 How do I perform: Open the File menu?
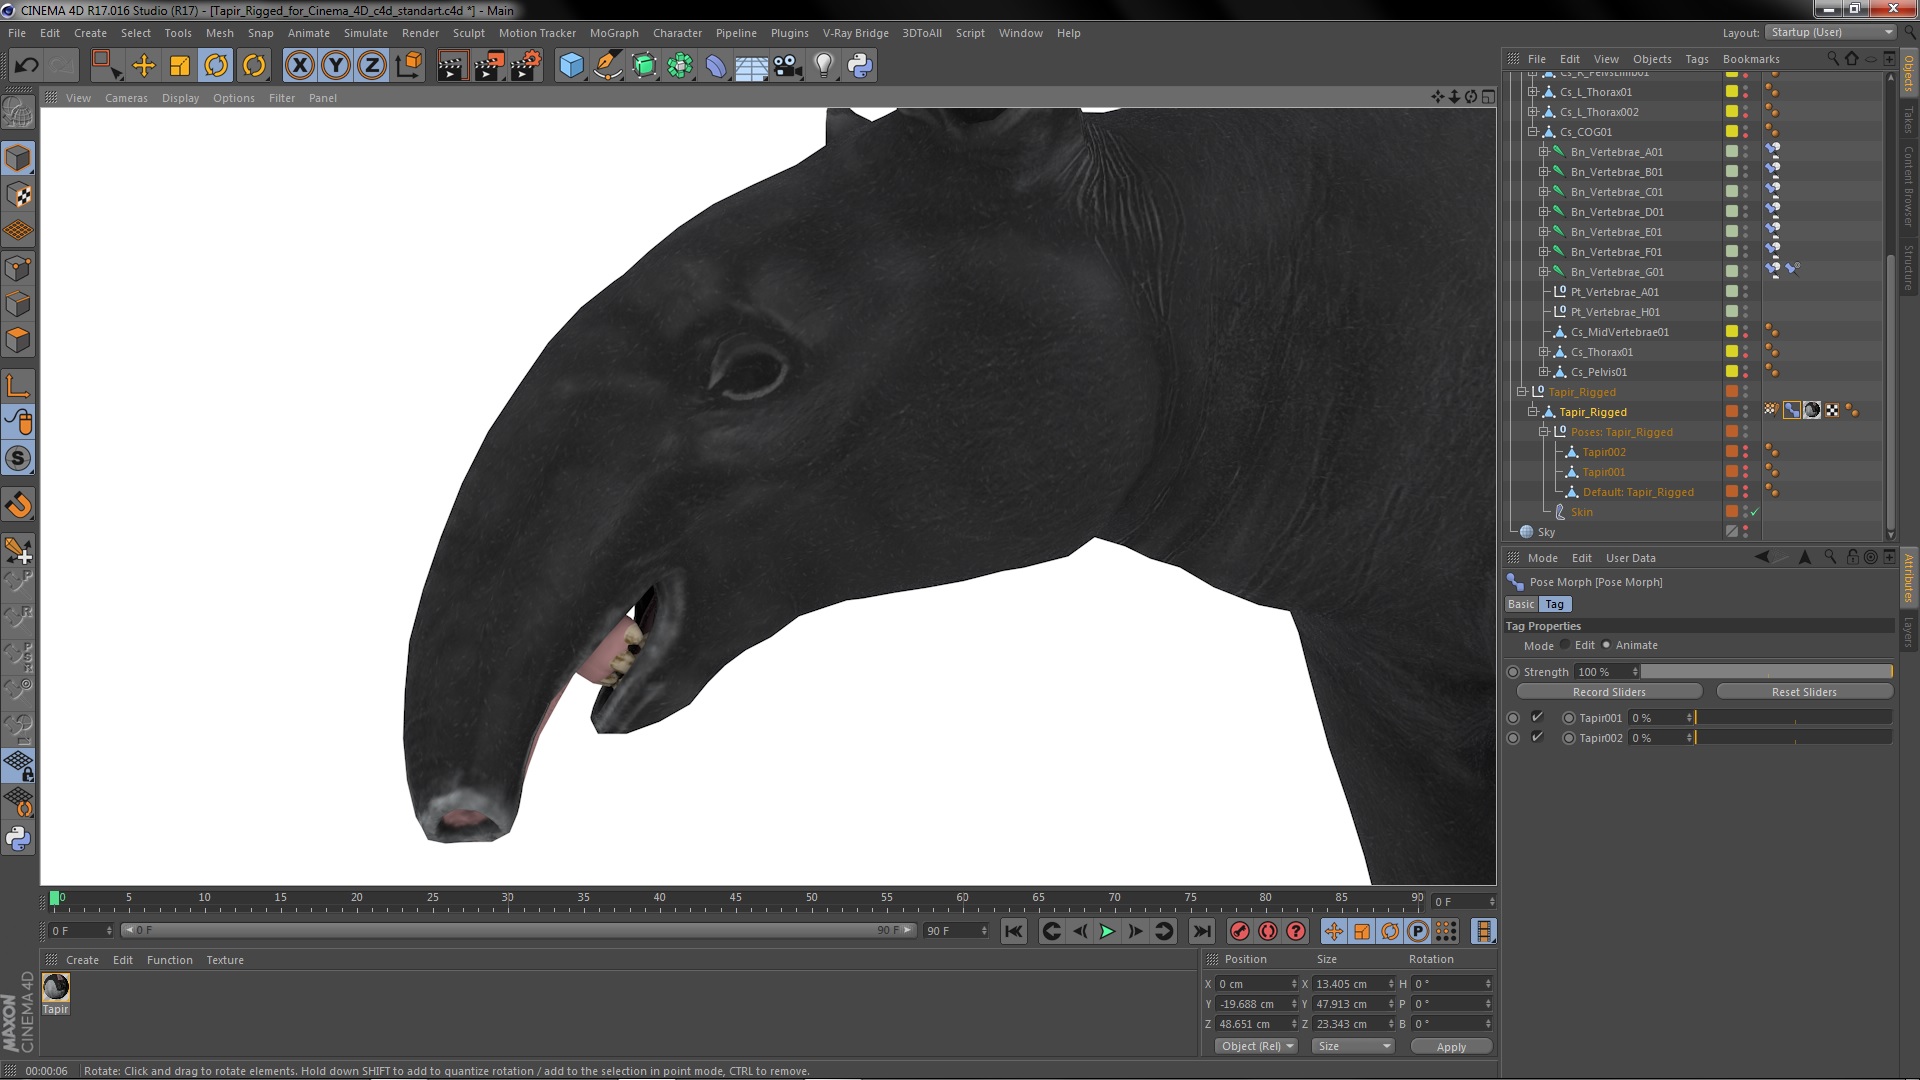pyautogui.click(x=17, y=33)
